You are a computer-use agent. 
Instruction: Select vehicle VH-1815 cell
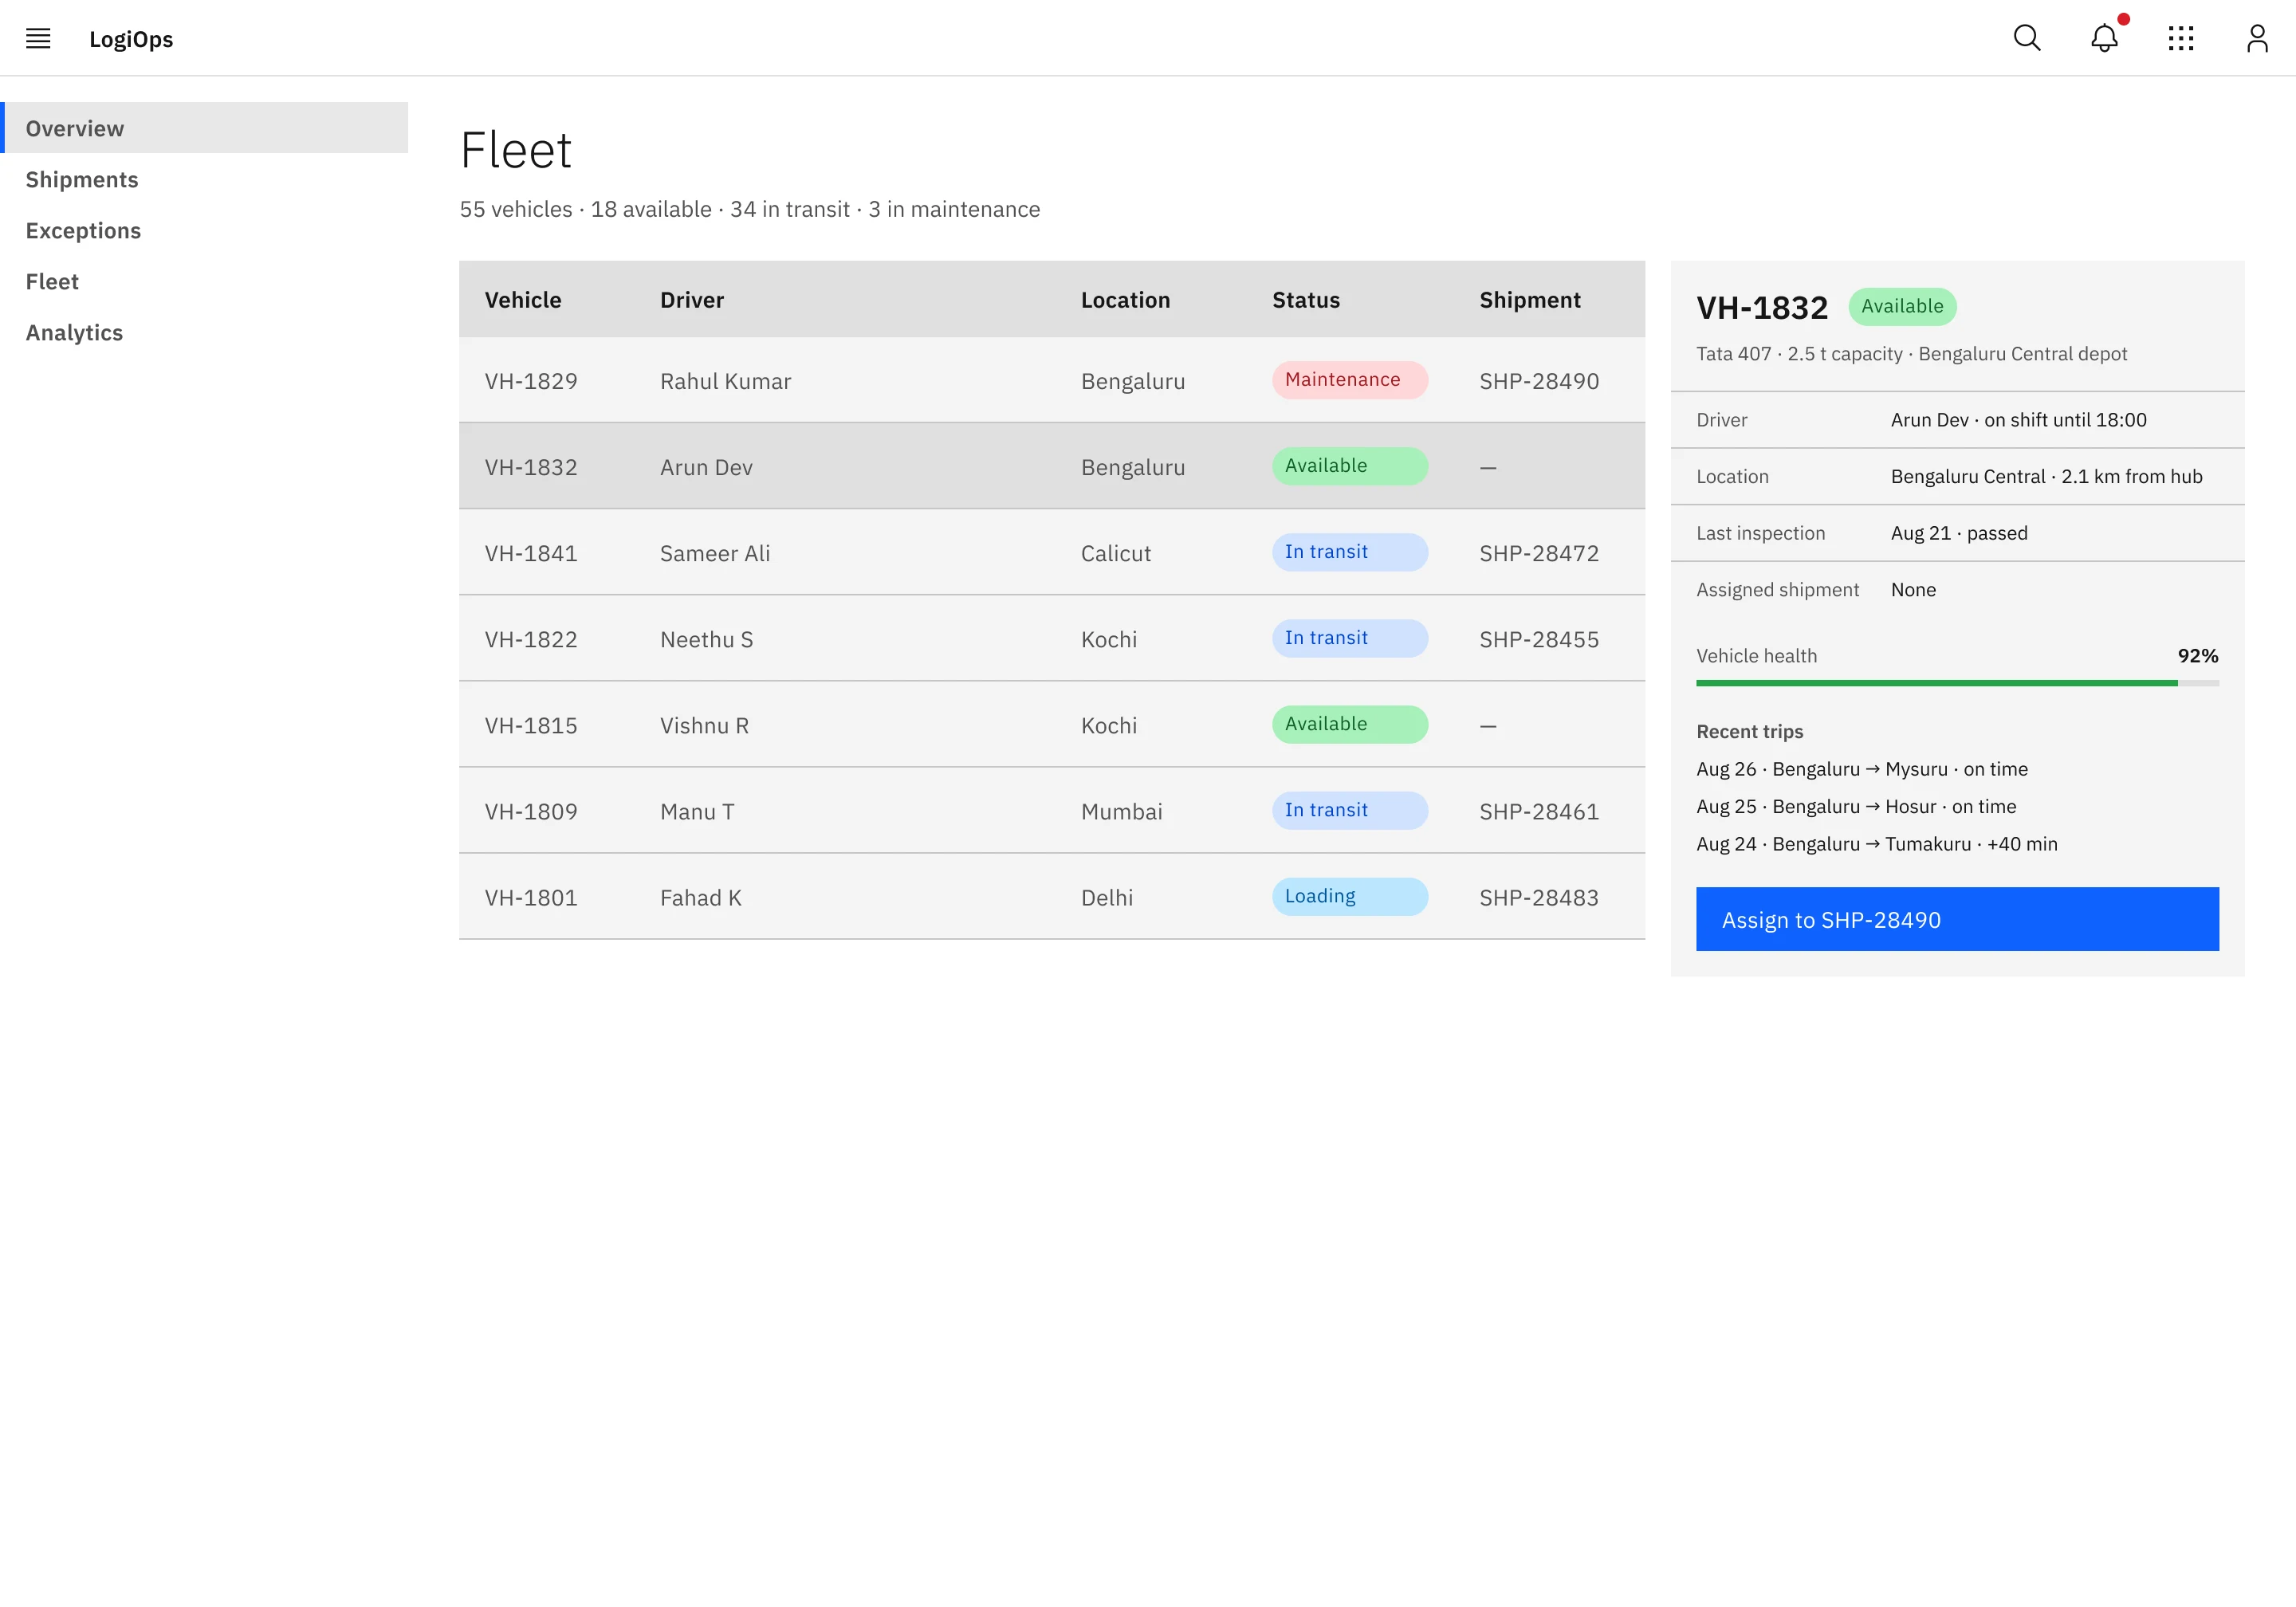pyautogui.click(x=531, y=725)
